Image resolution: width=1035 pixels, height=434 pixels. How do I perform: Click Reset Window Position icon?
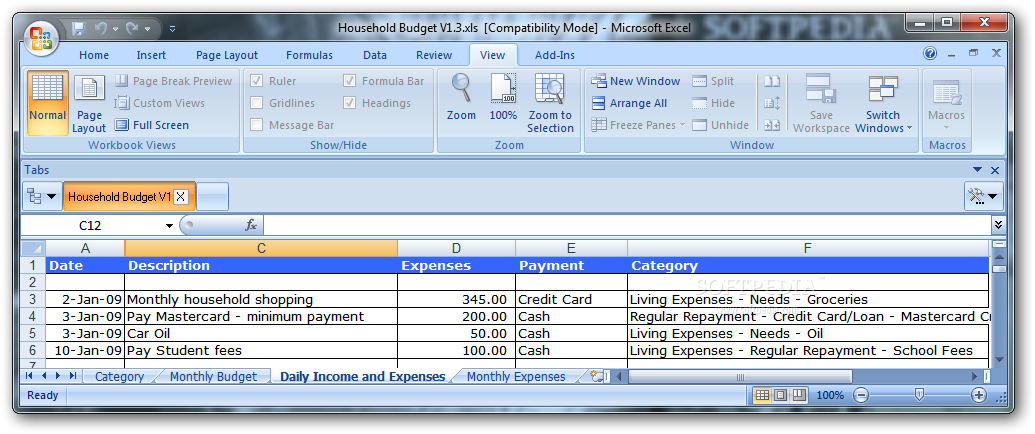coord(772,125)
